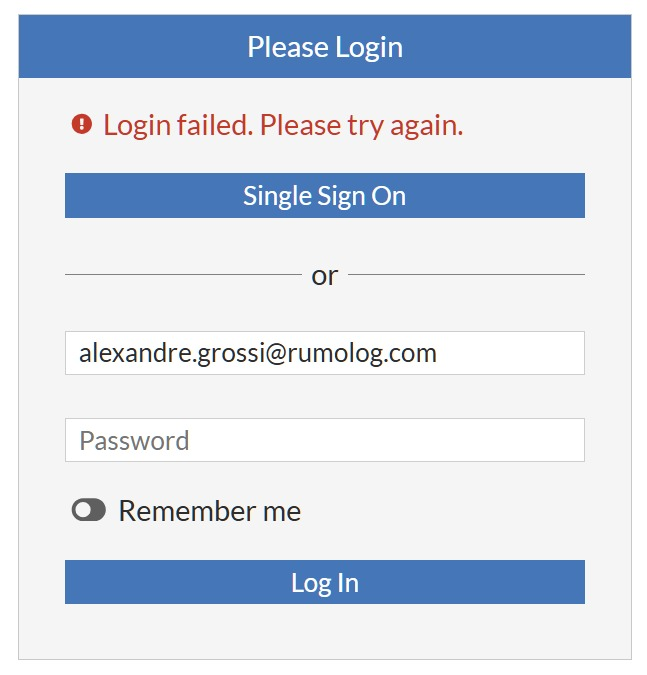Viewport: 647px width, 675px height.
Task: Click the "Login failed" error message text
Action: 283,126
